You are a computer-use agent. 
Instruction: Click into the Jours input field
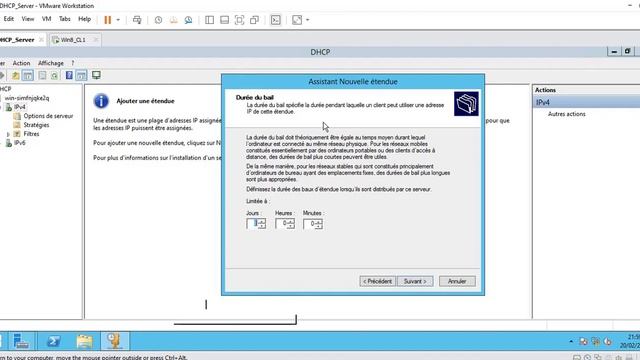pos(252,223)
